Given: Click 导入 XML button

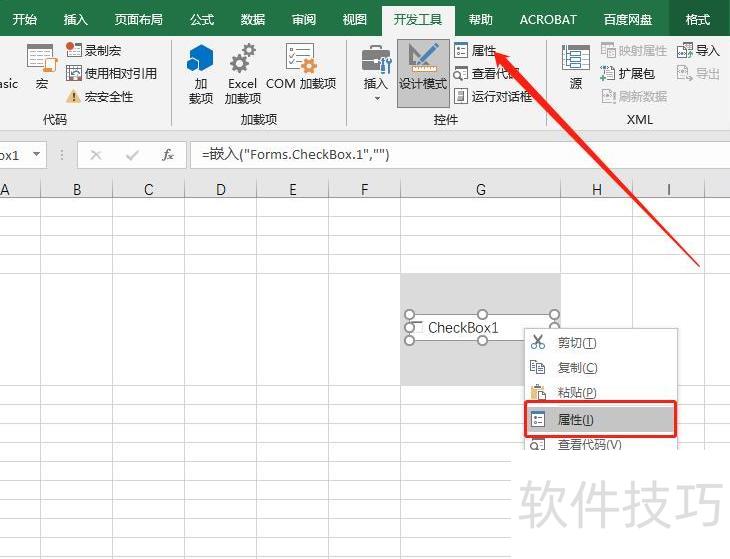Looking at the screenshot, I should pos(698,50).
